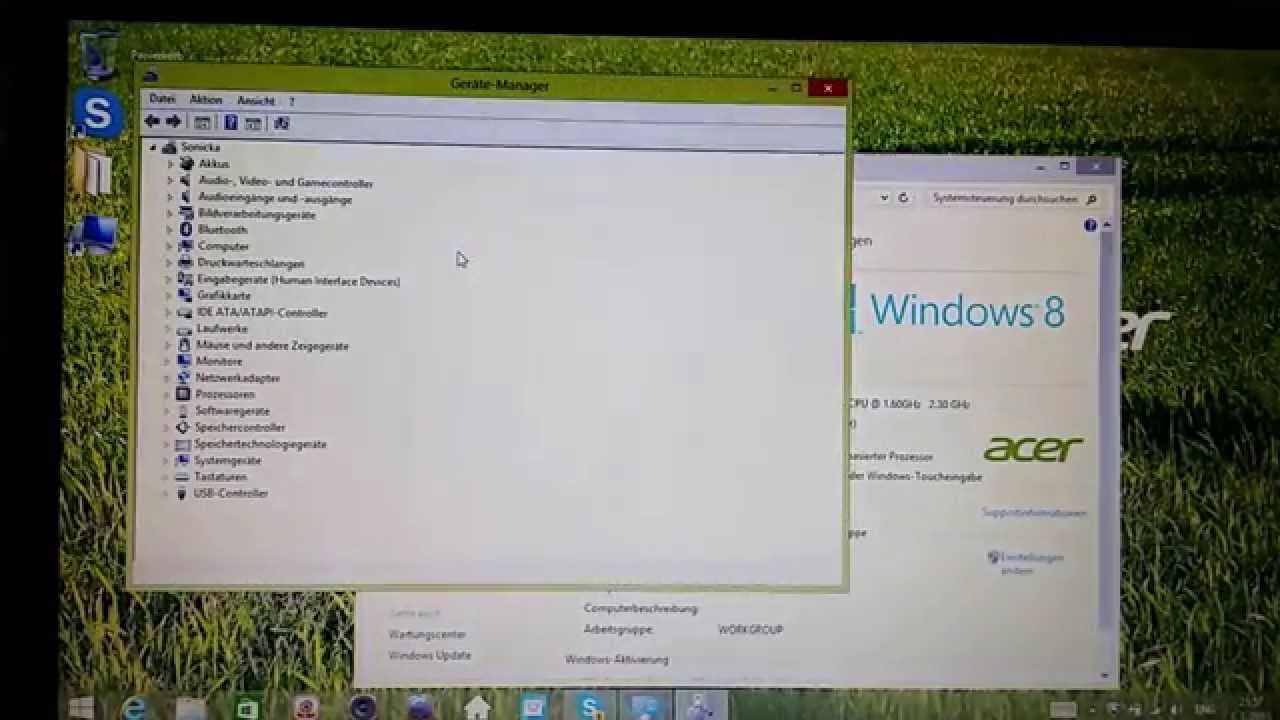Launch Internet Explorer from the taskbar
The height and width of the screenshot is (720, 1280).
(134, 708)
